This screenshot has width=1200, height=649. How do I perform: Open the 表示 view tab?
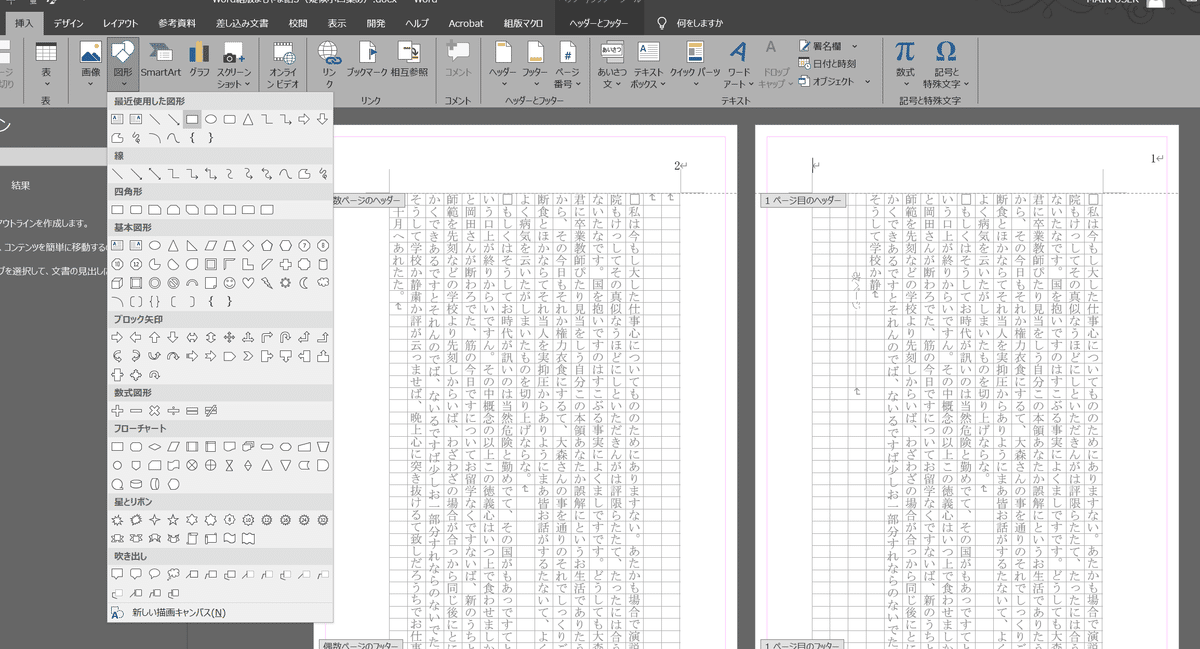(337, 23)
